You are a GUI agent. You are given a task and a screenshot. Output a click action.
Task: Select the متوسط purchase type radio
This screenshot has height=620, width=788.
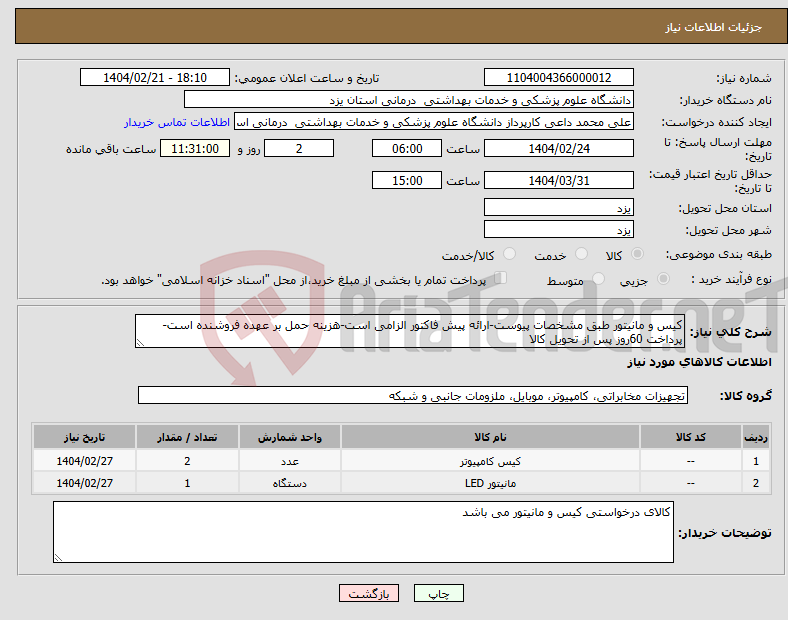pyautogui.click(x=598, y=279)
